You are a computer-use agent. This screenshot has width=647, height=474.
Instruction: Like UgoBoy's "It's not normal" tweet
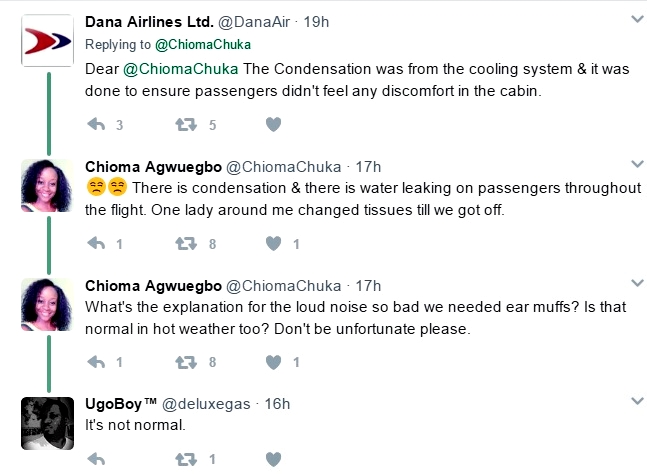pyautogui.click(x=273, y=459)
